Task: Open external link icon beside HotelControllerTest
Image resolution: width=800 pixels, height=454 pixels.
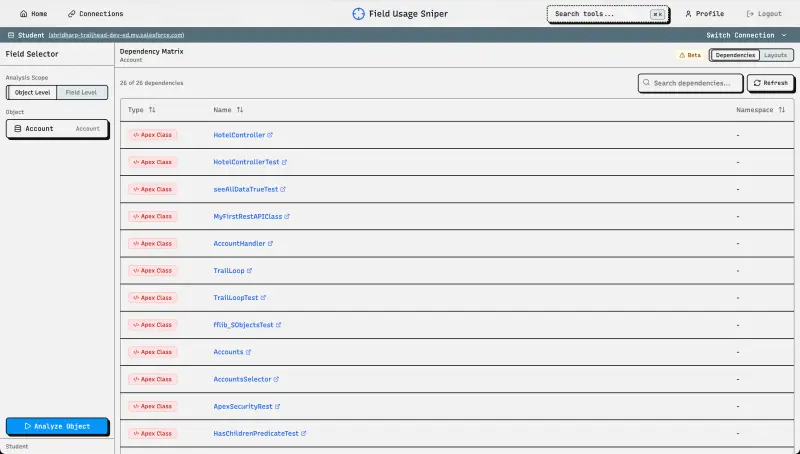Action: click(284, 162)
